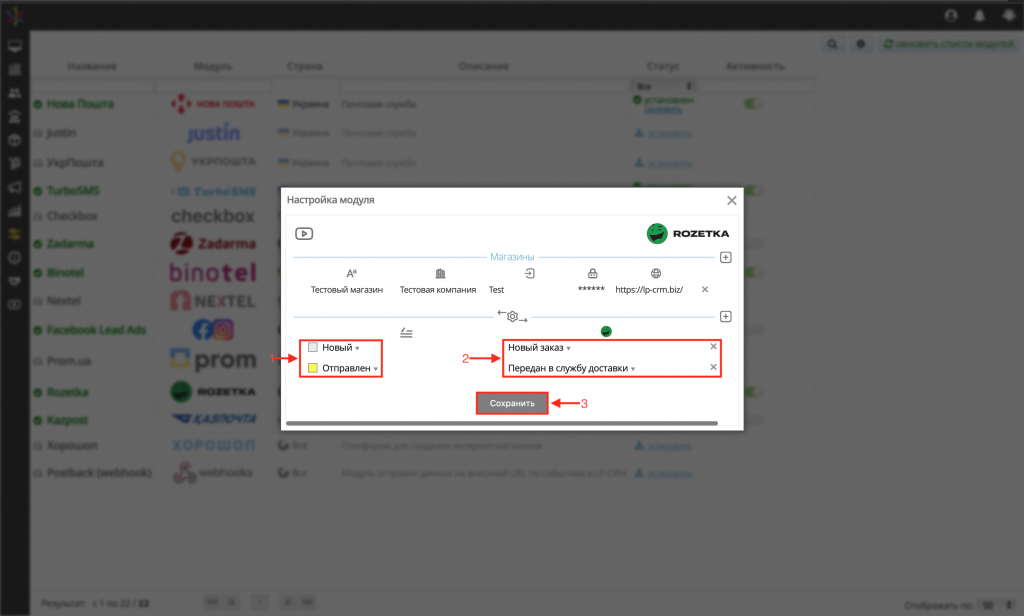Add a status mapping row with plus icon
This screenshot has height=616, width=1024.
point(725,317)
